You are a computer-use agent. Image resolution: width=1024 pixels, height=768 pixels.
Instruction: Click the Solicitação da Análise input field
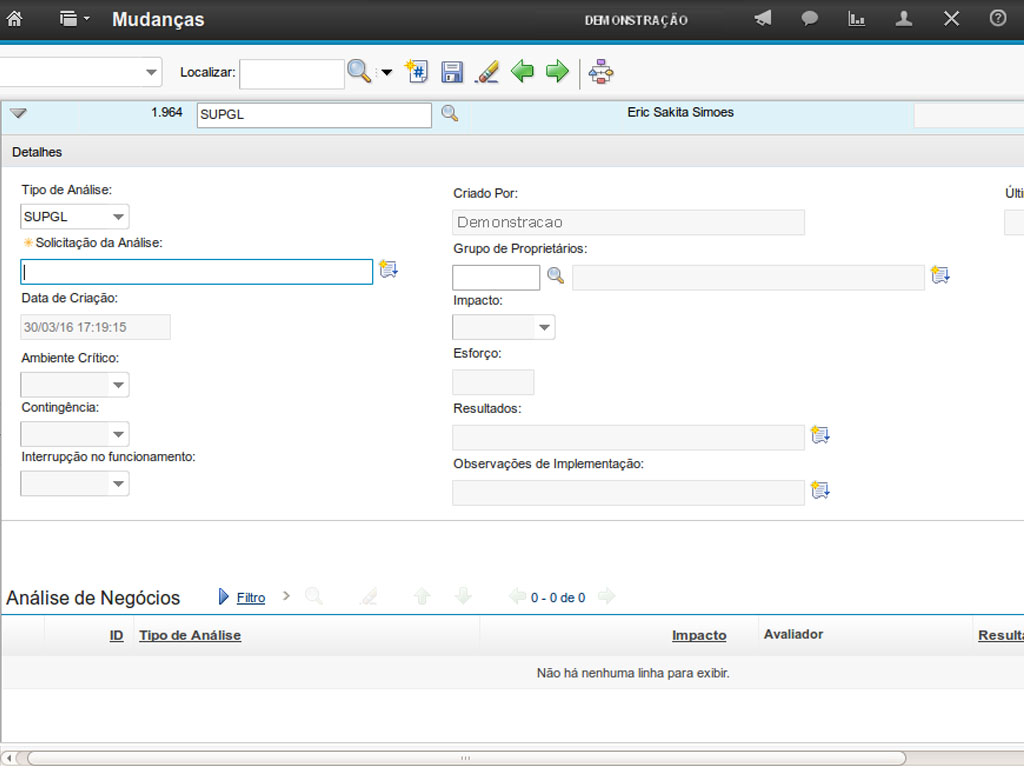click(196, 271)
